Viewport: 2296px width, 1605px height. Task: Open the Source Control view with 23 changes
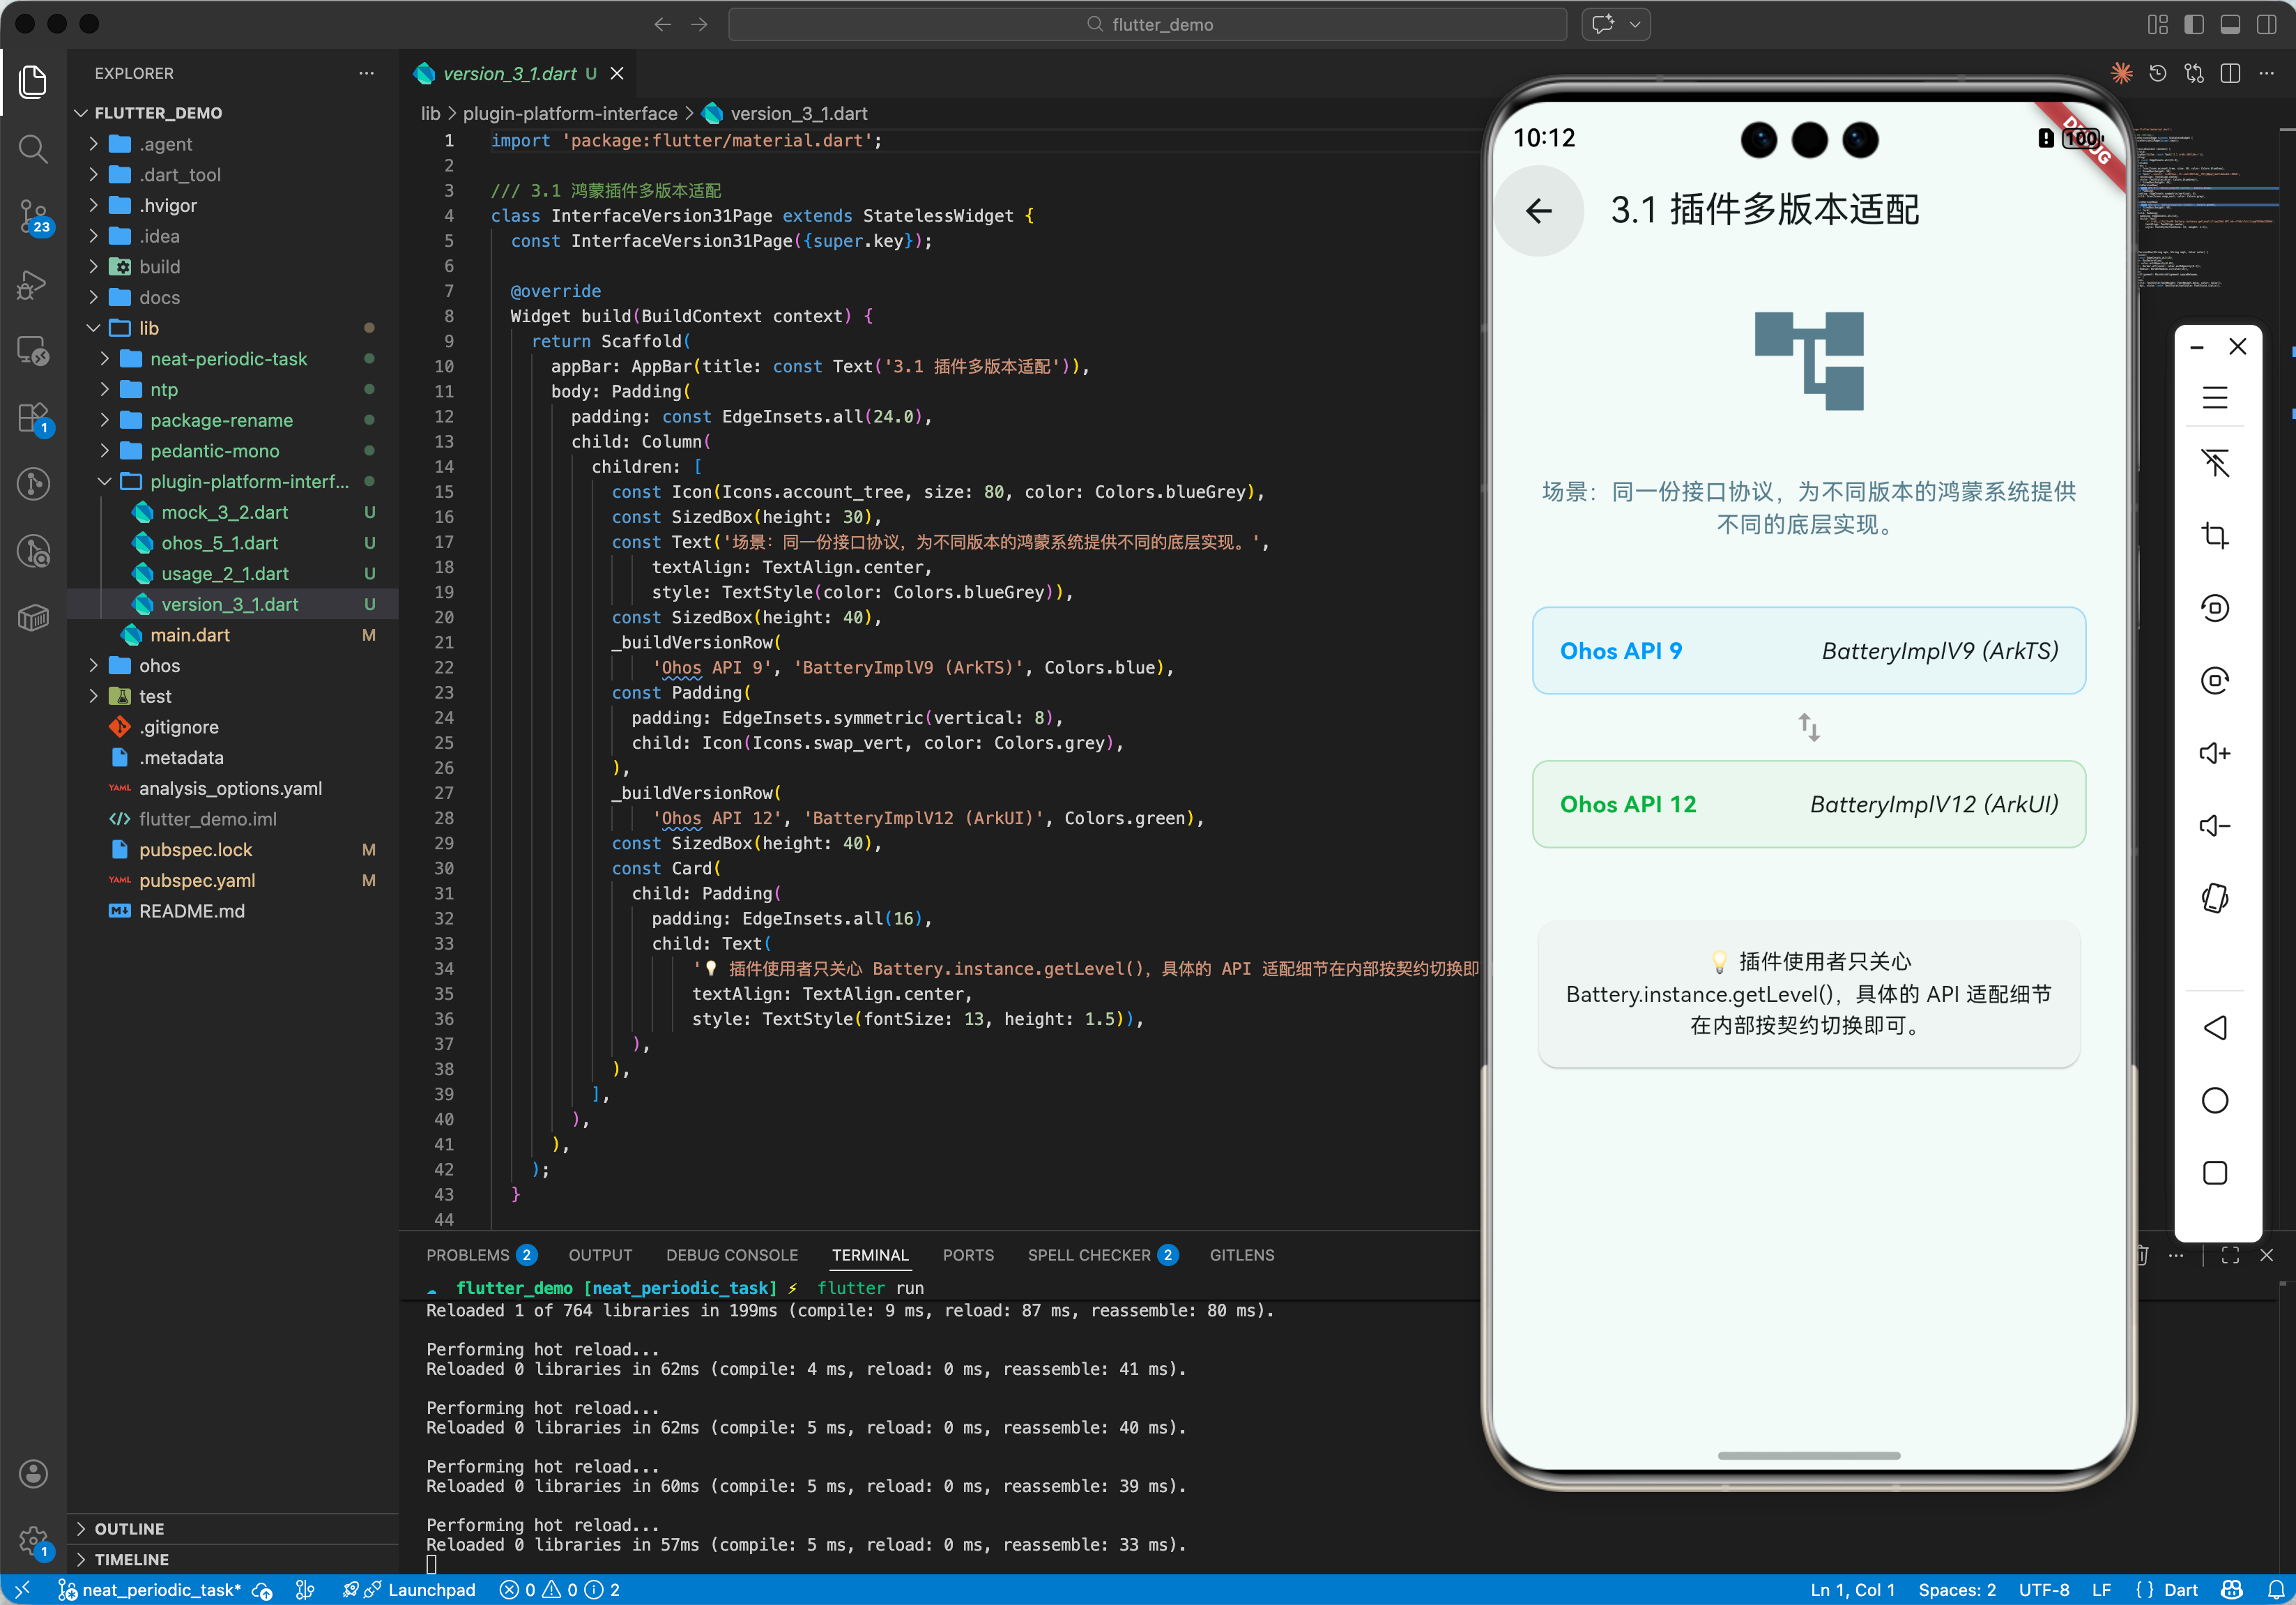pyautogui.click(x=33, y=215)
